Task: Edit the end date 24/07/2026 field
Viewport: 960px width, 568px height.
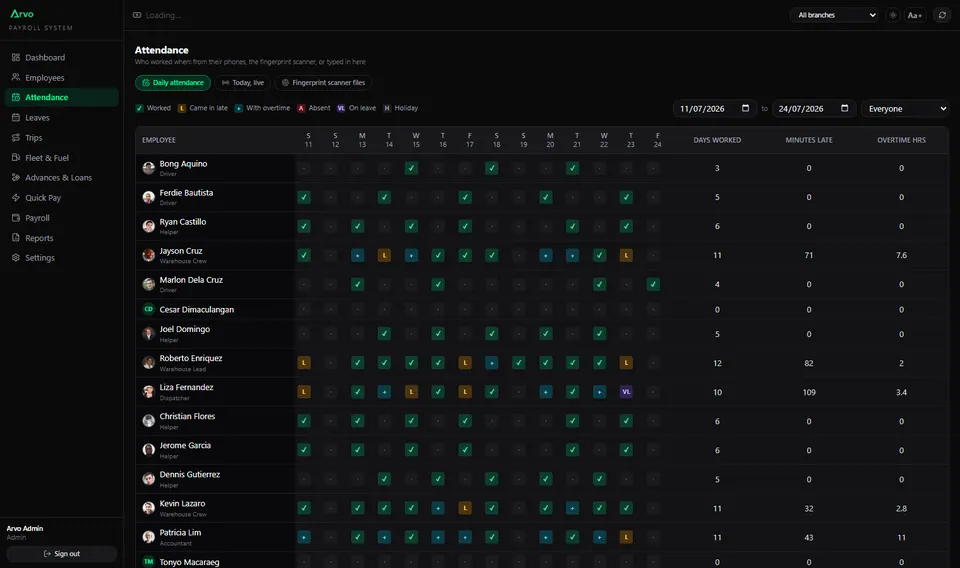Action: 814,108
